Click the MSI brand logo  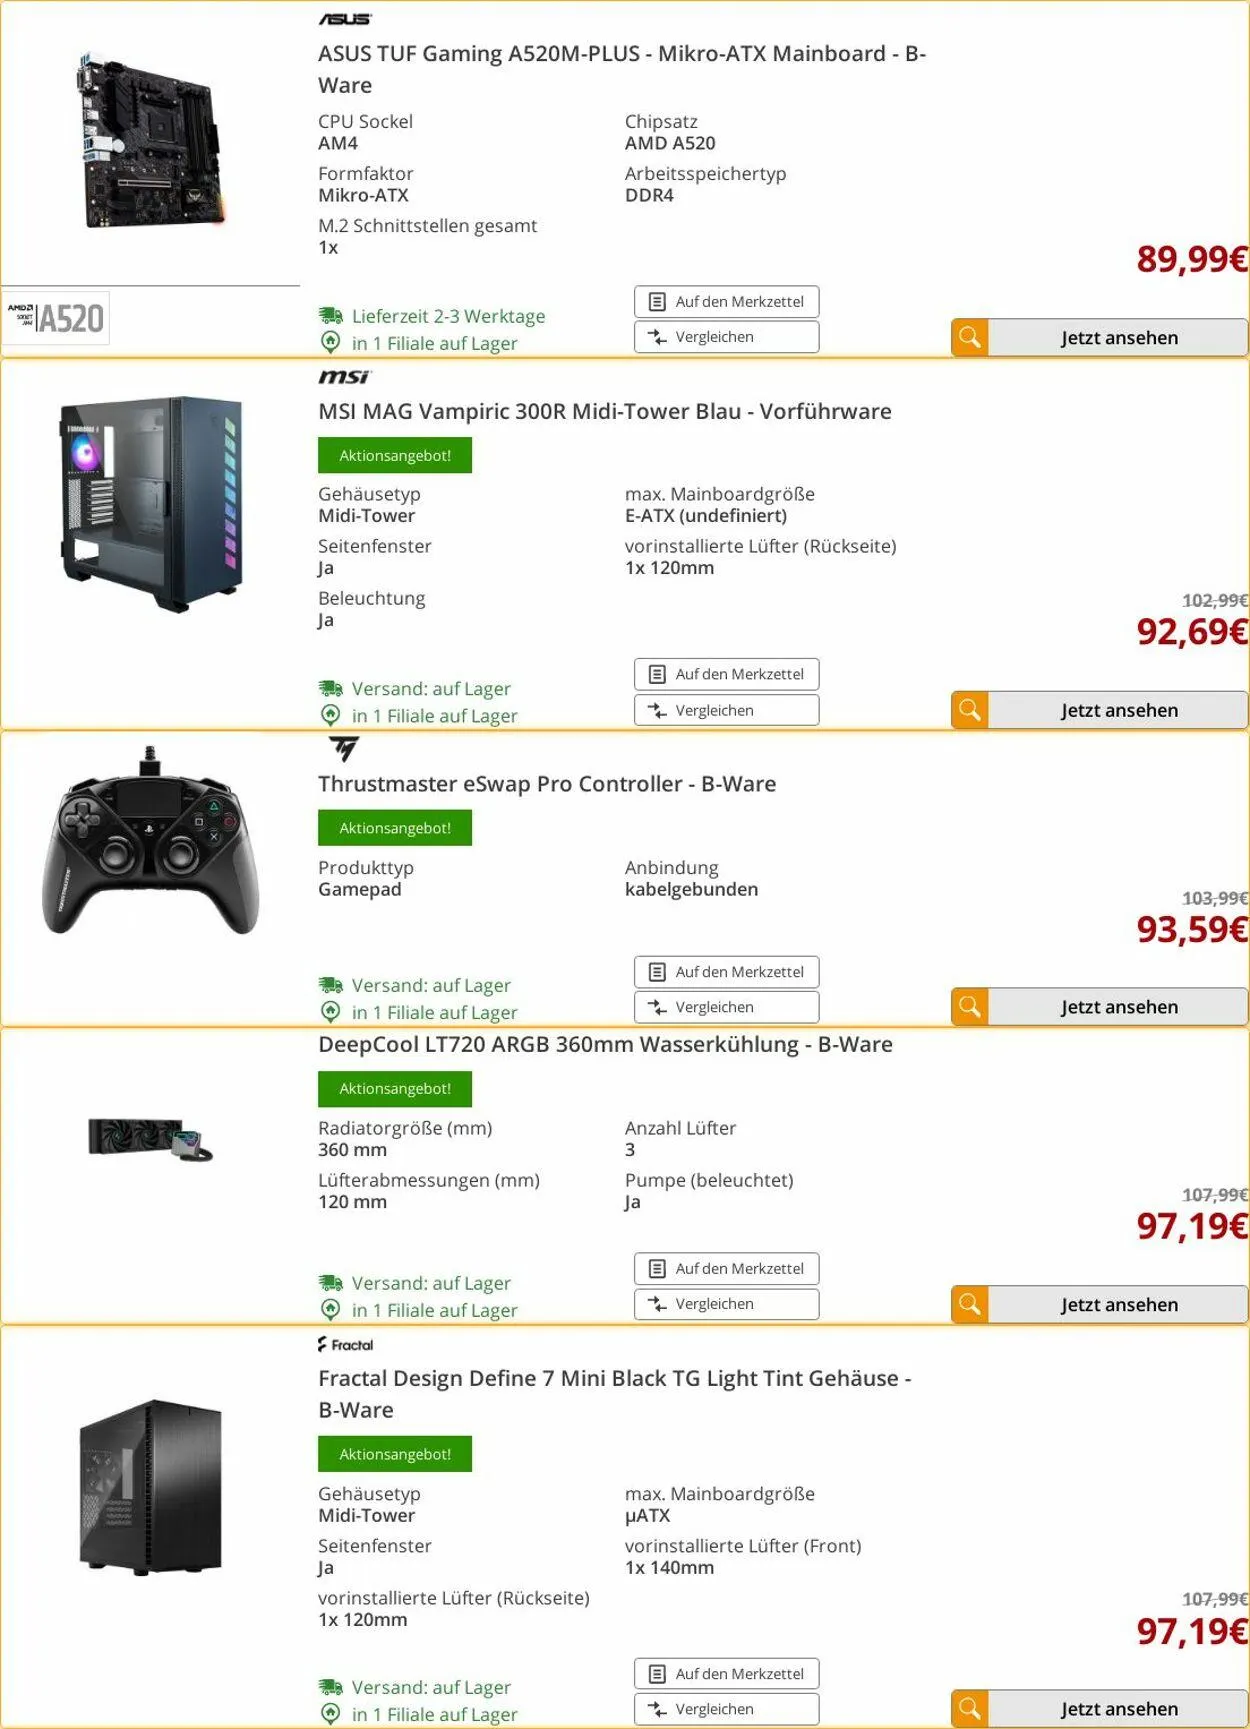pyautogui.click(x=344, y=376)
